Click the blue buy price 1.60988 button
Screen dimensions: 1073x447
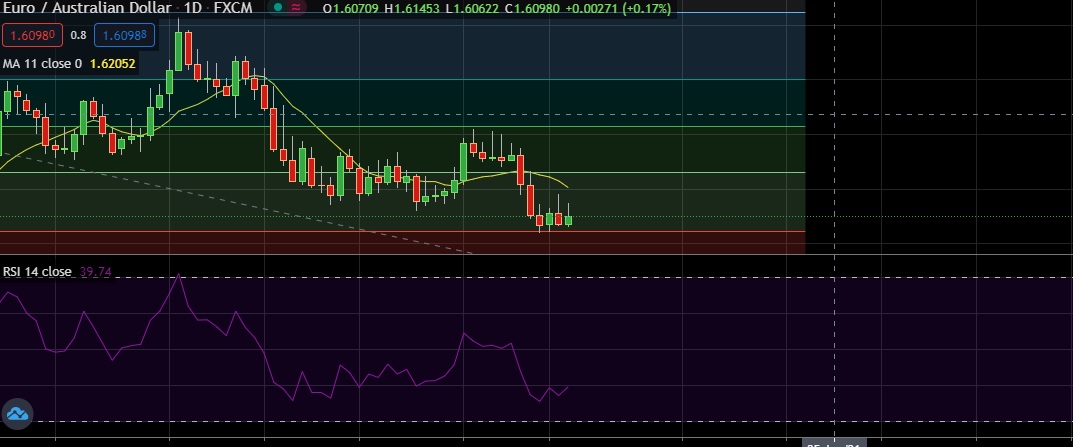124,35
